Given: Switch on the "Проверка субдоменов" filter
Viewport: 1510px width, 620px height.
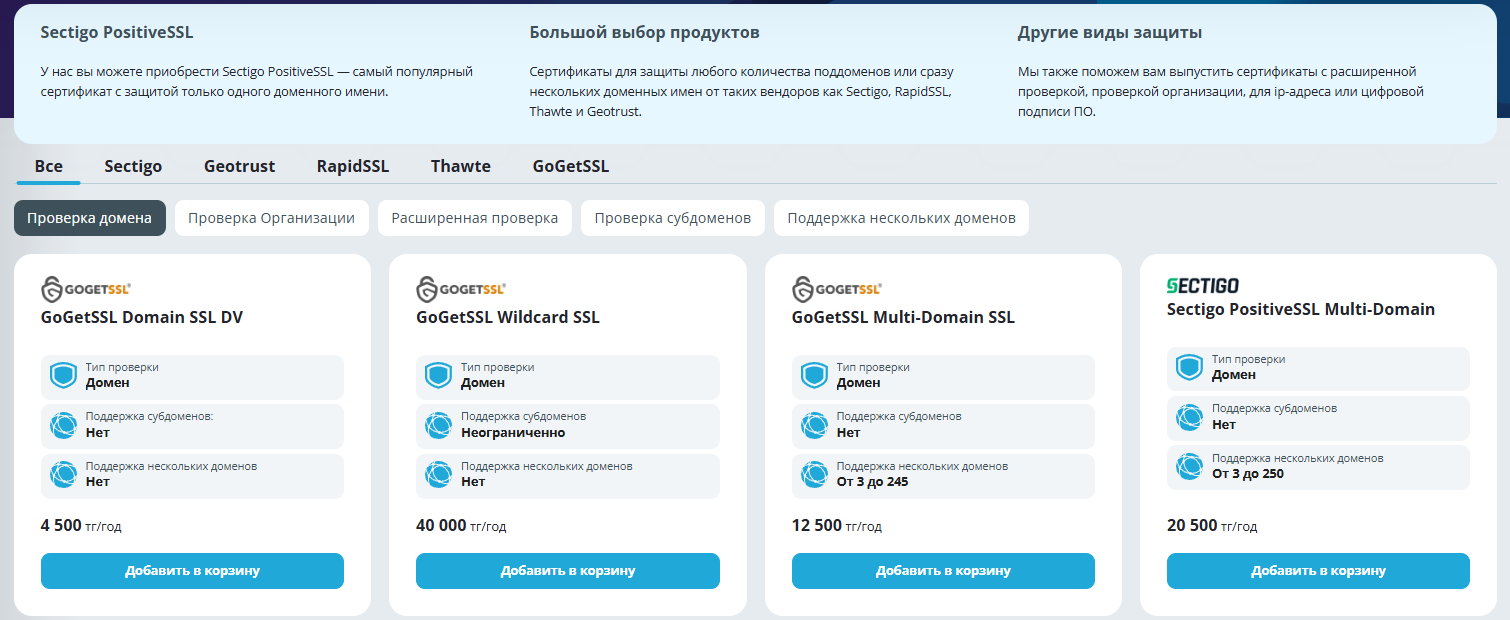Looking at the screenshot, I should (673, 218).
